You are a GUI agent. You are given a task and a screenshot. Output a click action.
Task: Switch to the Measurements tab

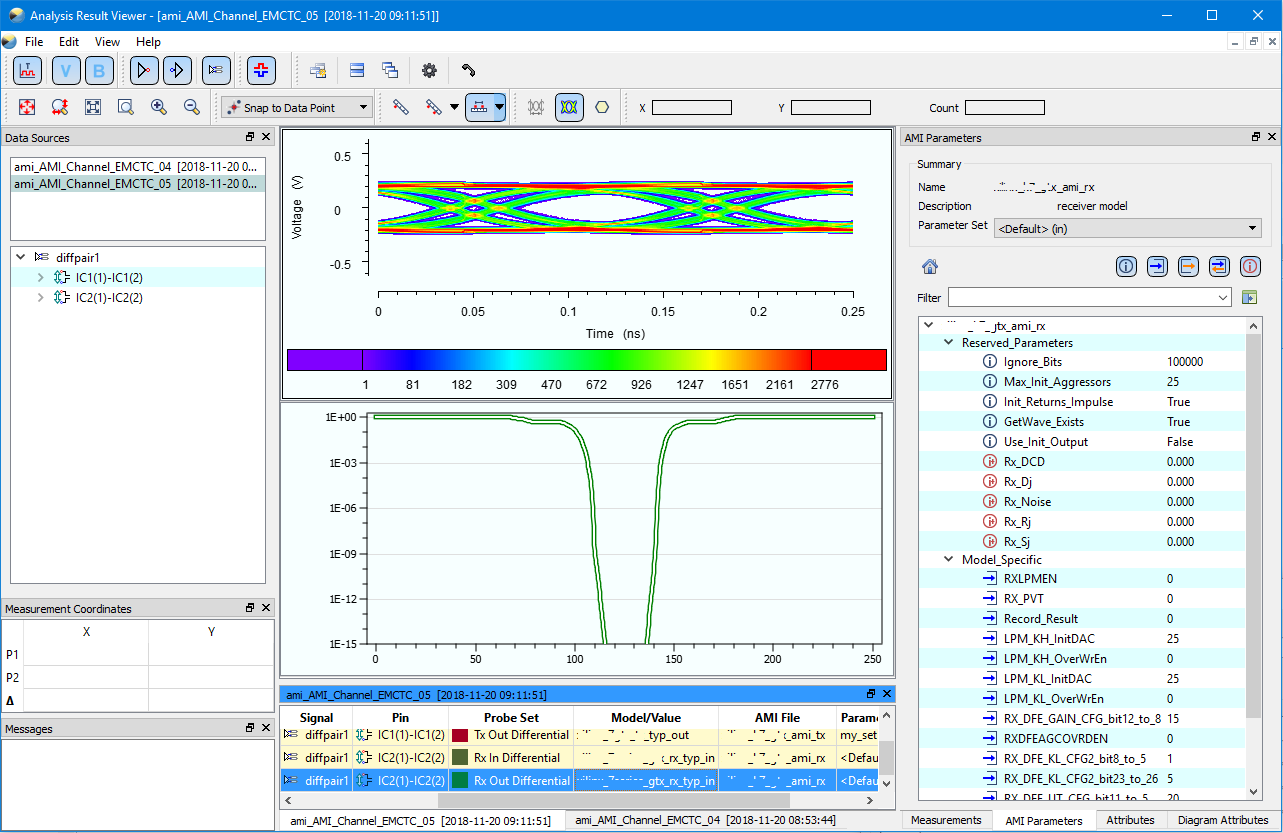(946, 820)
